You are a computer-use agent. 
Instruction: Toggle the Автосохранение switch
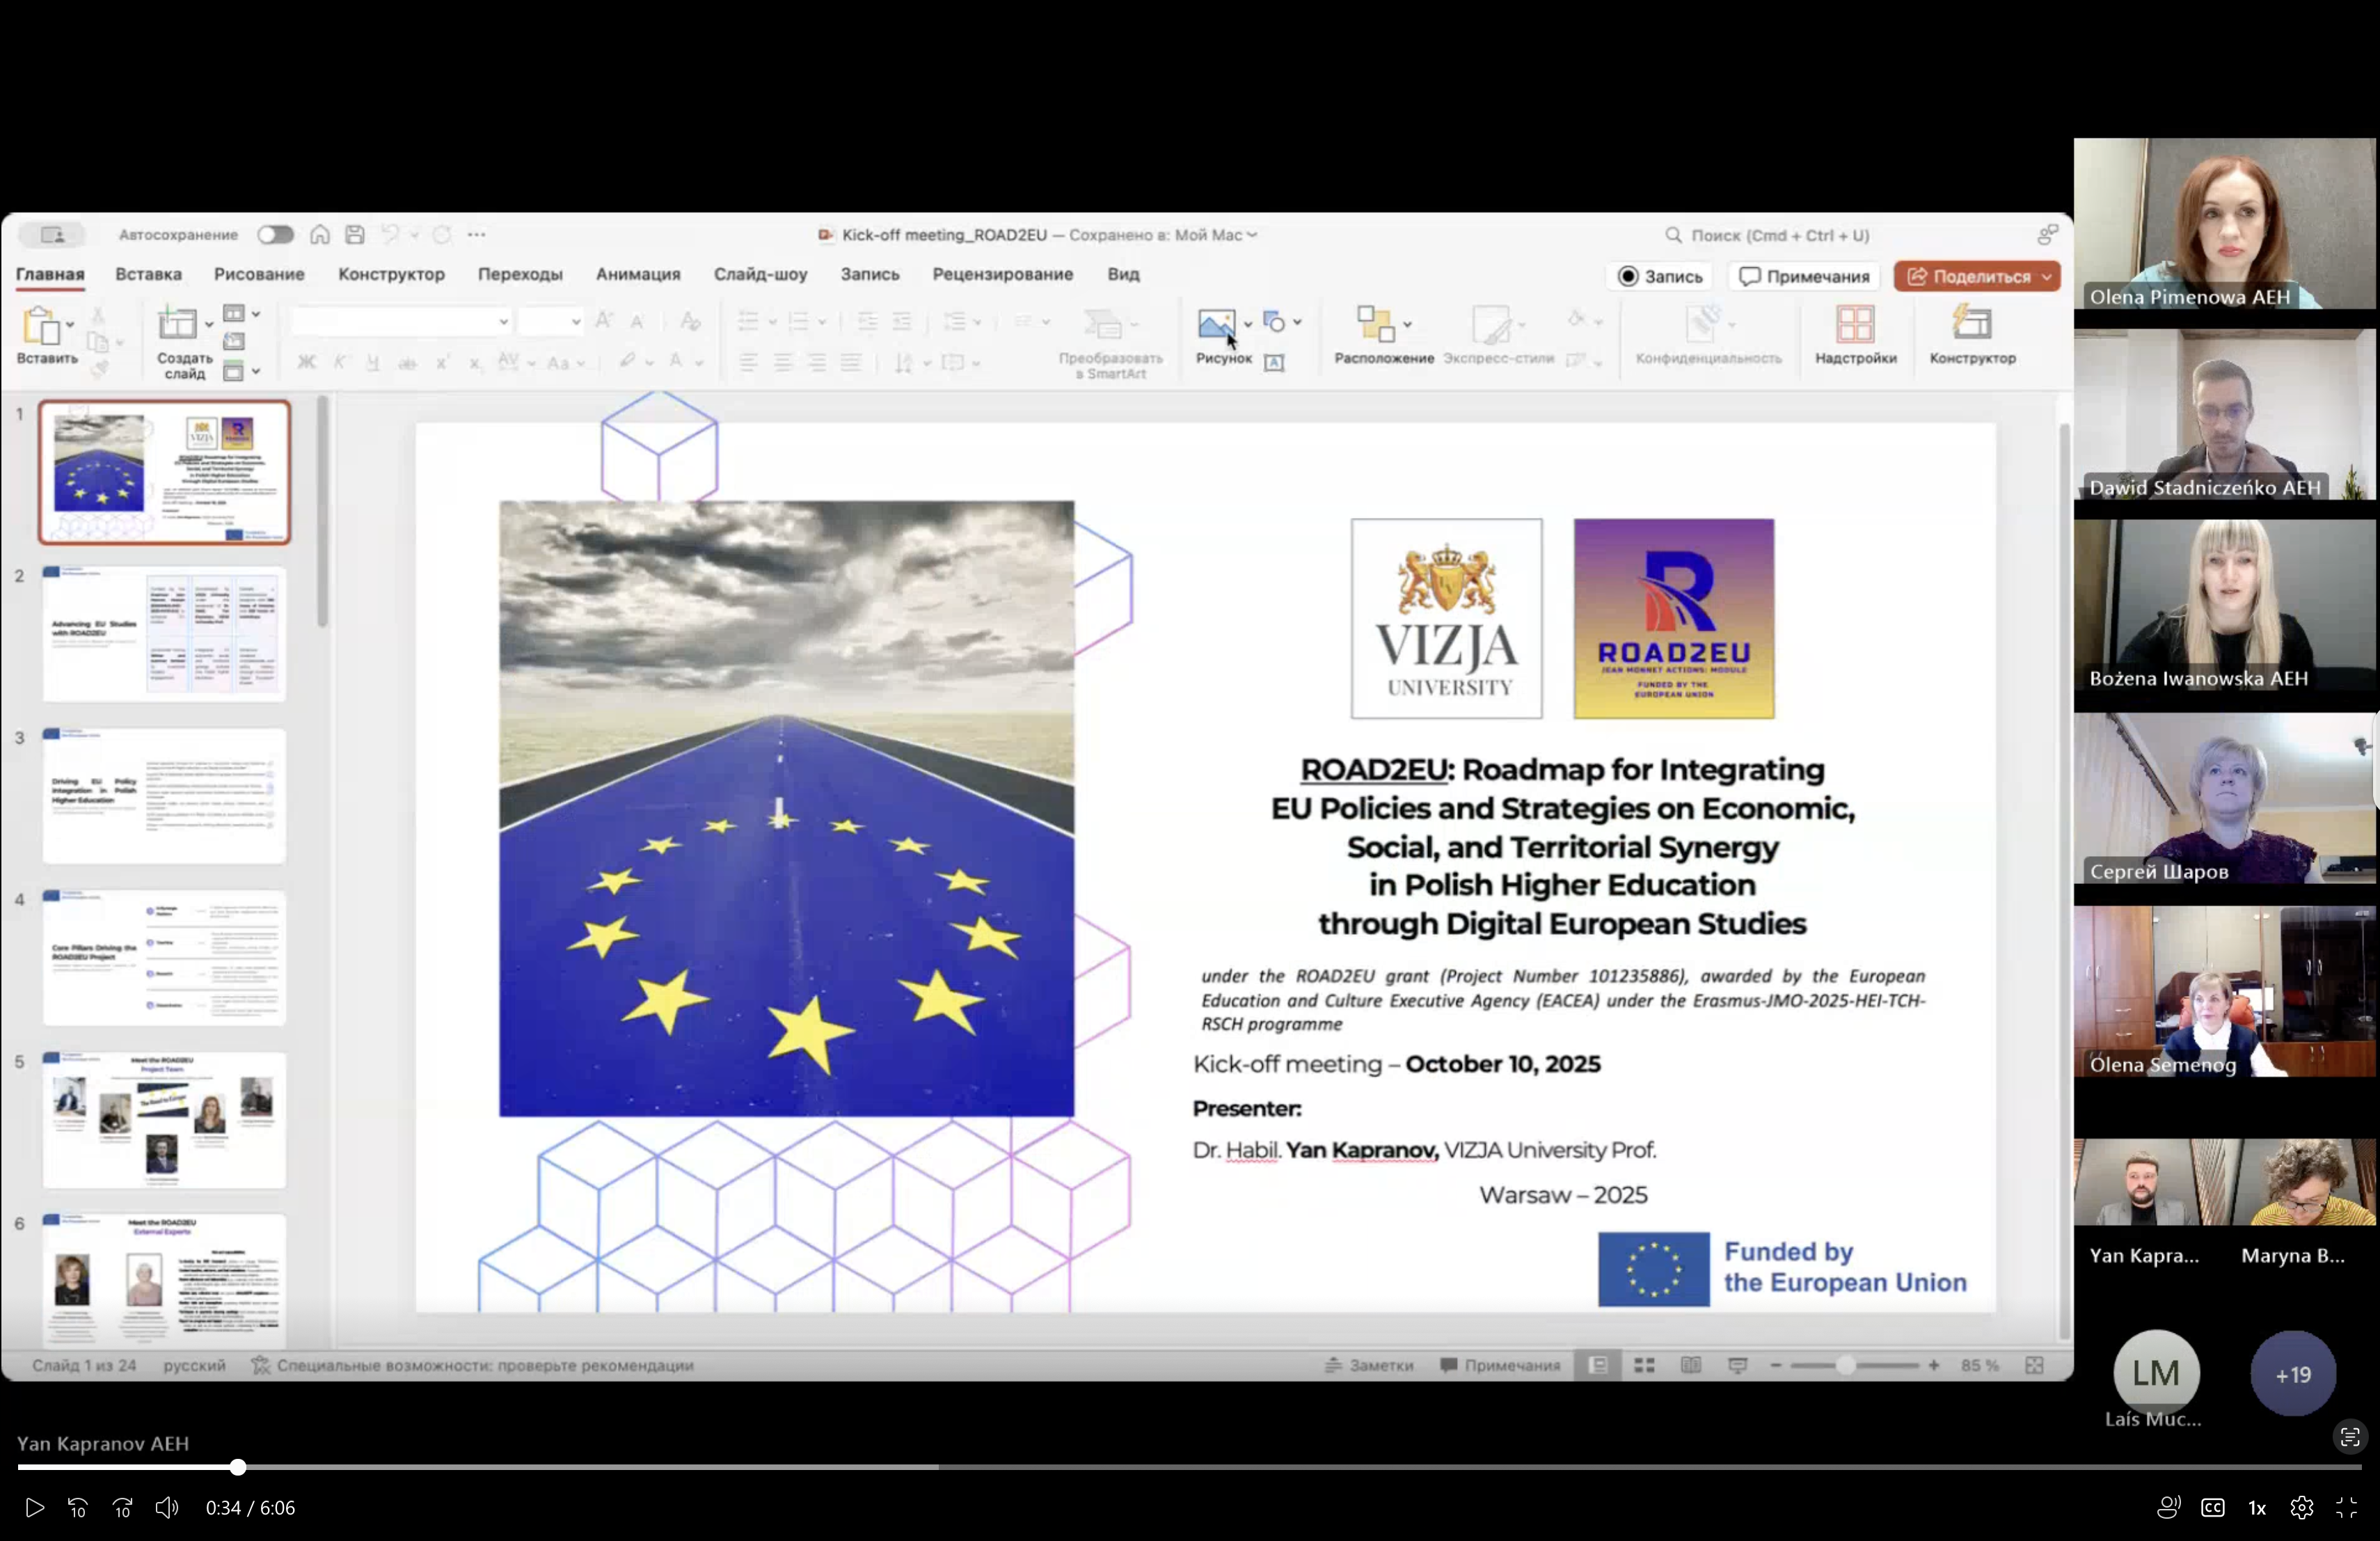[275, 235]
